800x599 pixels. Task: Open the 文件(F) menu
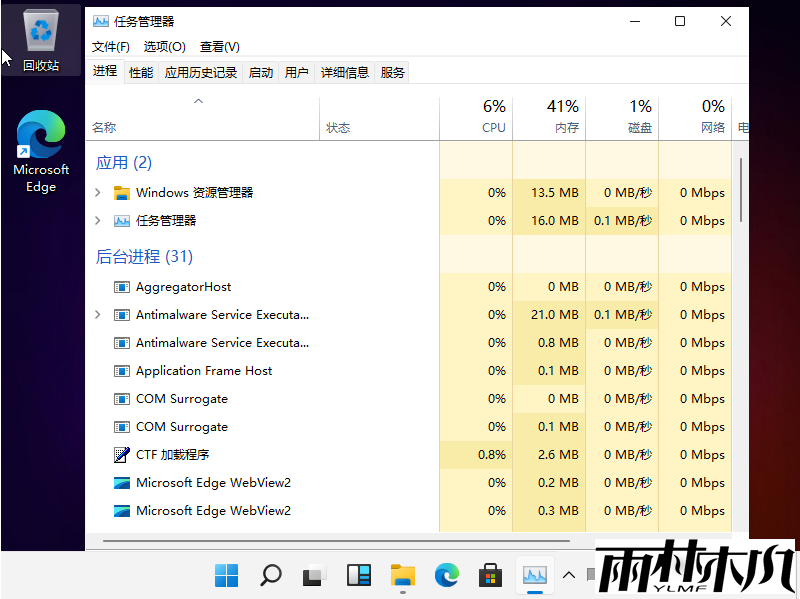click(x=110, y=47)
